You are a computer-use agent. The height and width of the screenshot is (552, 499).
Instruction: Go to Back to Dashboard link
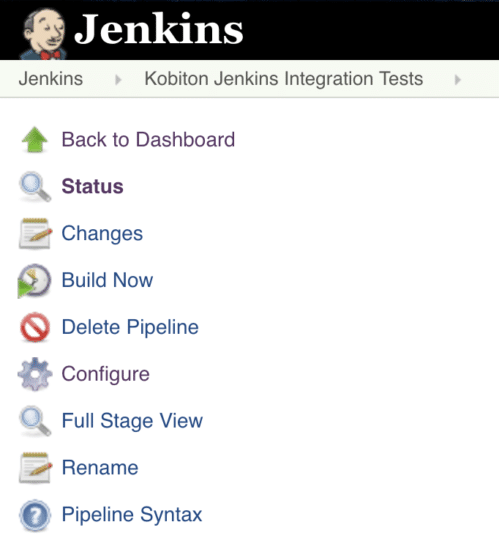[x=148, y=139]
